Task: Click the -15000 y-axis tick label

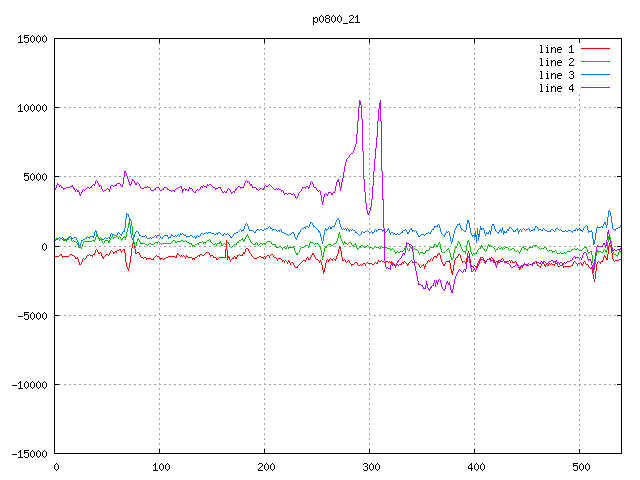Action: pos(28,453)
